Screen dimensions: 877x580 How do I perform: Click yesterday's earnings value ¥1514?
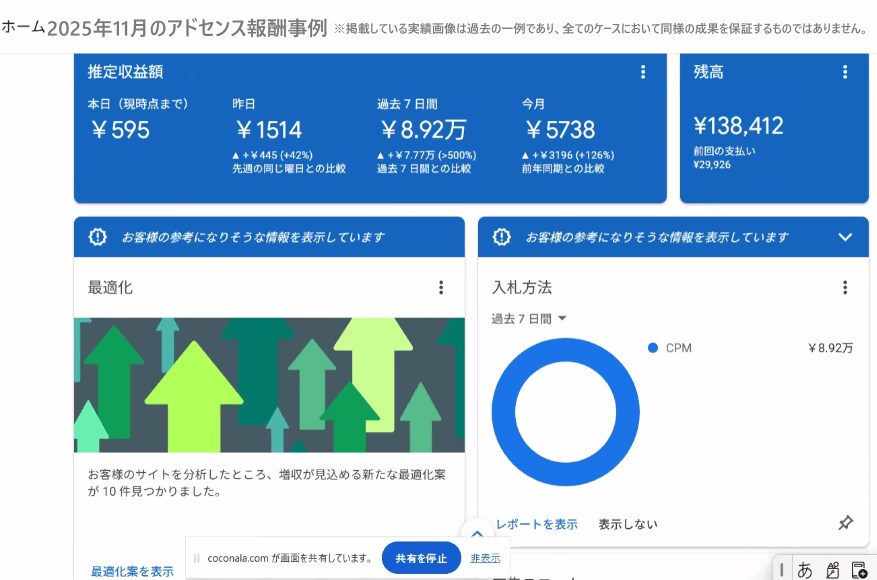[269, 130]
